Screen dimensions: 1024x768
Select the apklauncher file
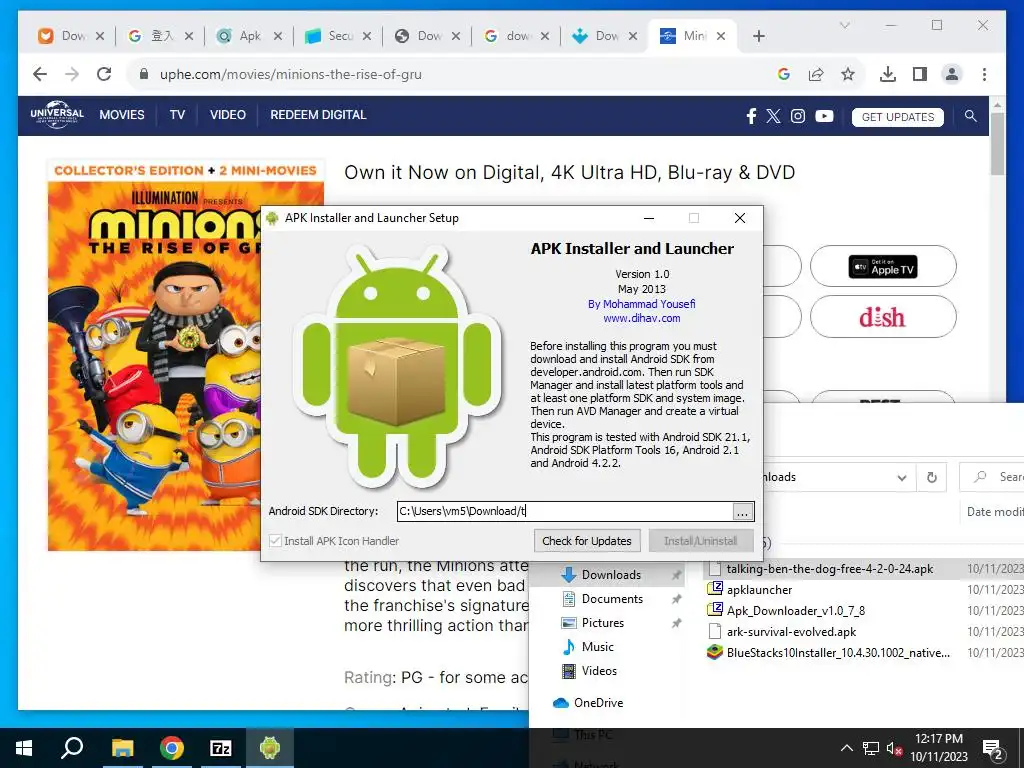click(x=759, y=590)
